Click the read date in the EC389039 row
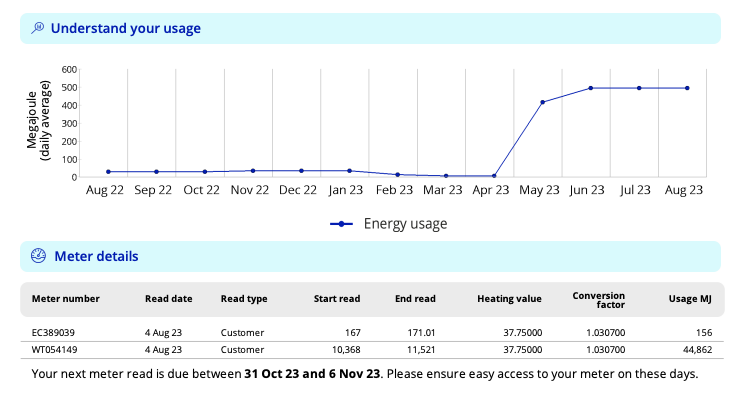 [163, 333]
